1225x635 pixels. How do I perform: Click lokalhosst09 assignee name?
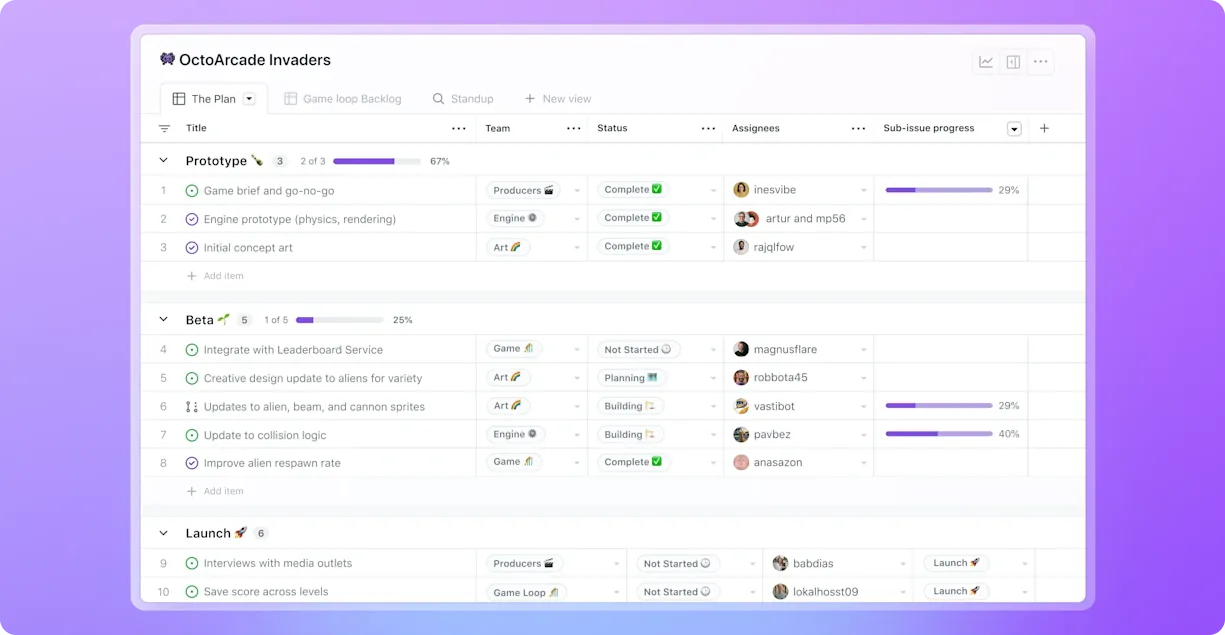(825, 592)
